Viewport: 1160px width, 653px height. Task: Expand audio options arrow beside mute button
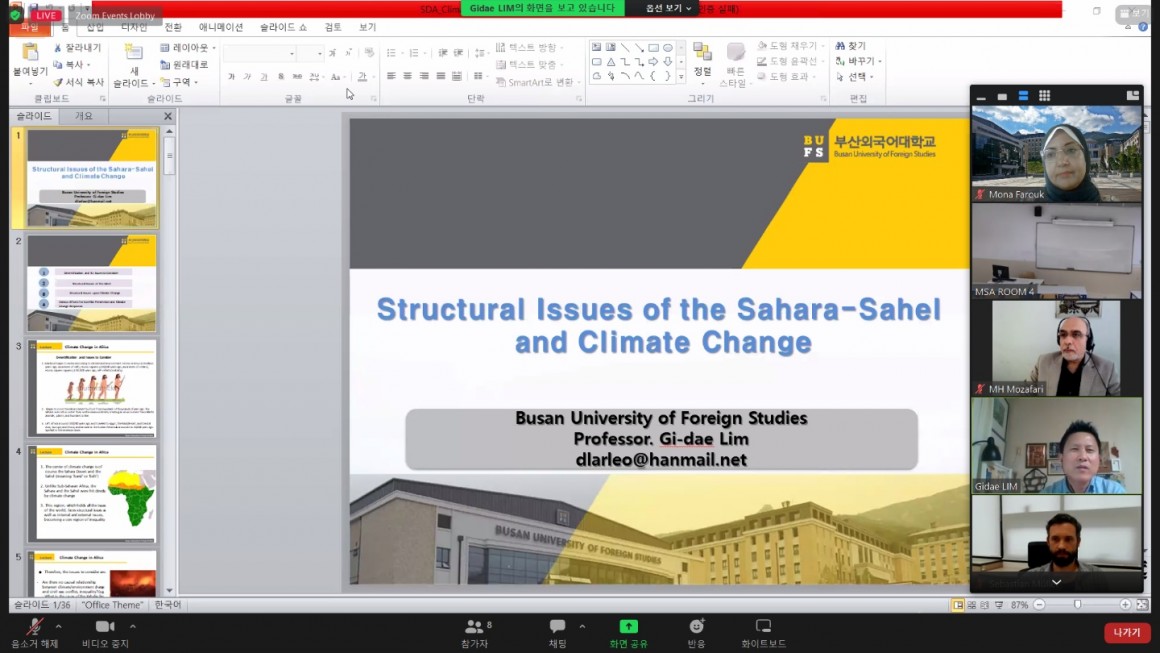click(58, 626)
